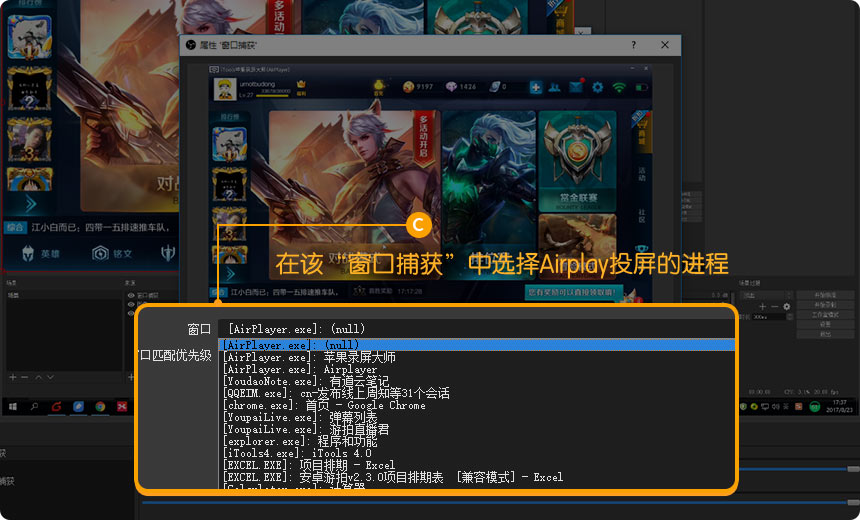The image size is (860, 520).
Task: Pick the [AirPlayer.exe]: Airplayer option
Action: tap(300, 369)
